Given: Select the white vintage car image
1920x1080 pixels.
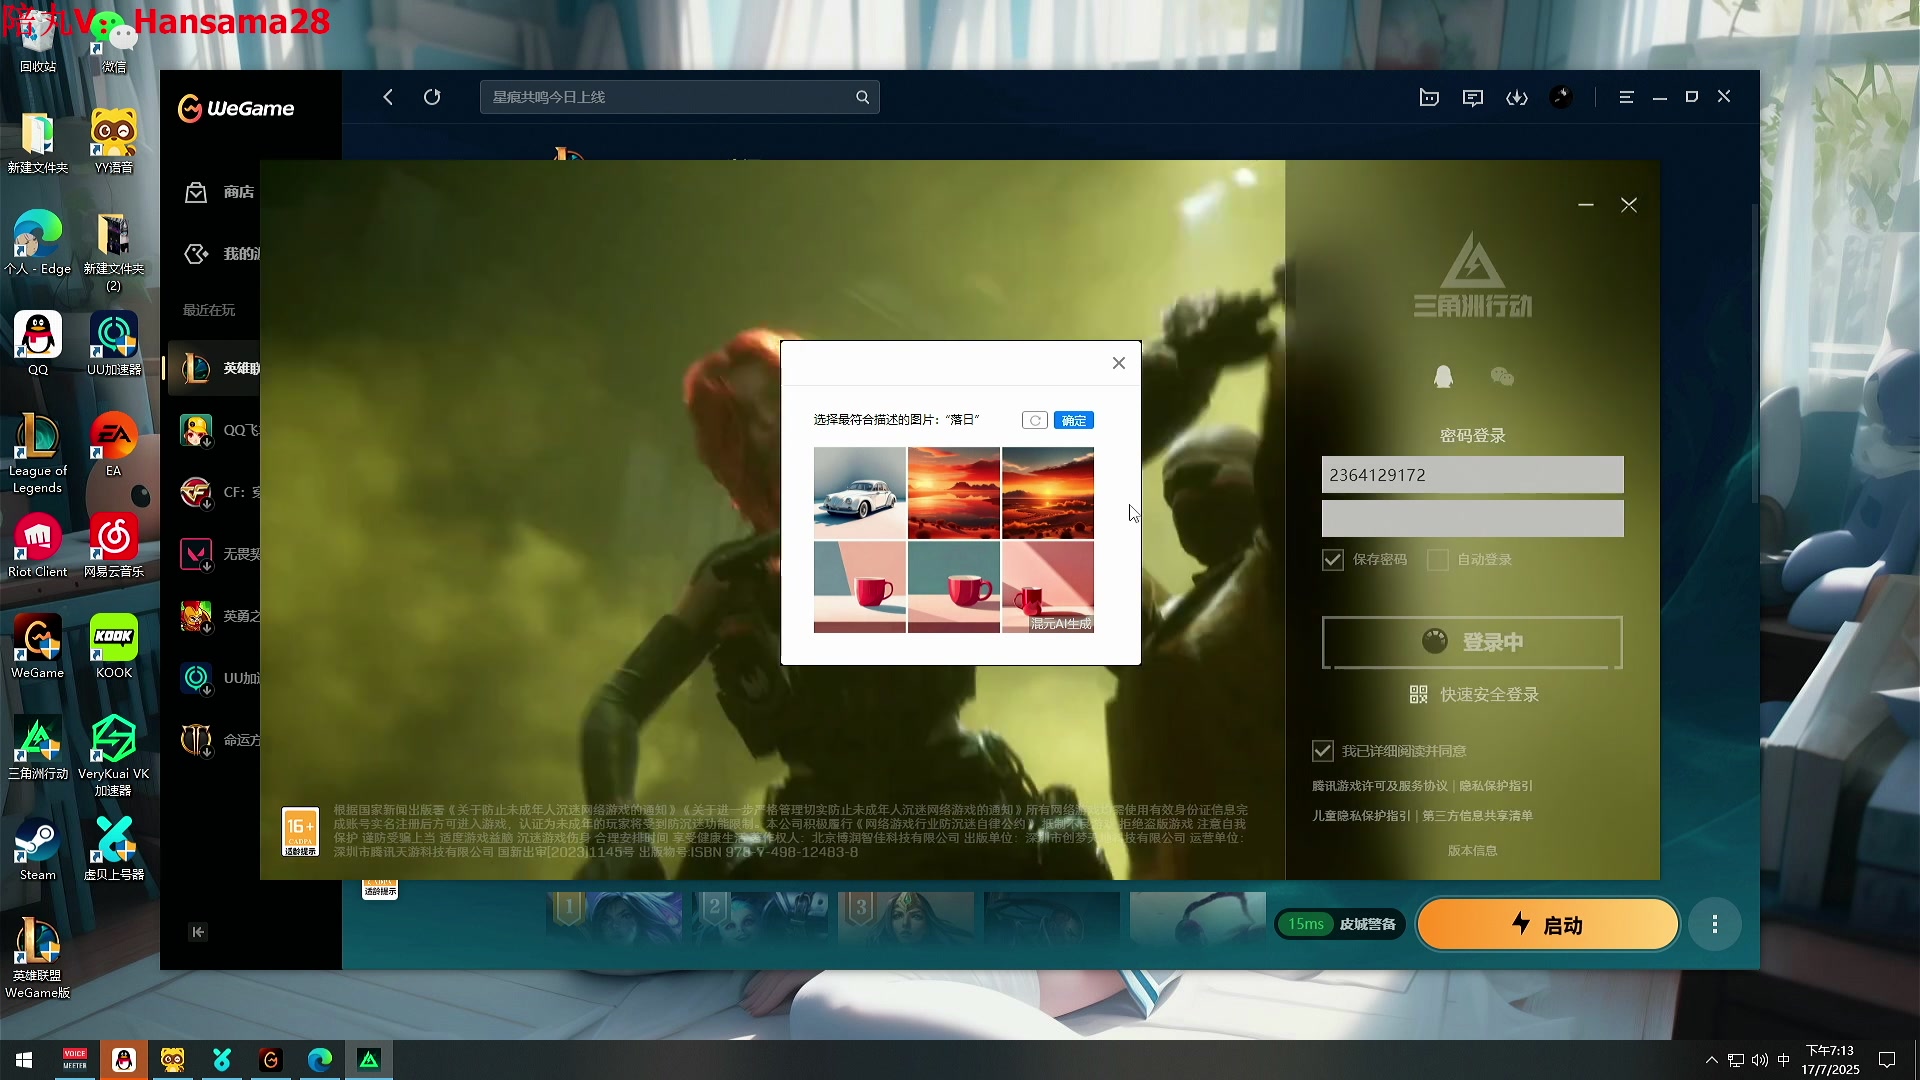Looking at the screenshot, I should click(859, 493).
